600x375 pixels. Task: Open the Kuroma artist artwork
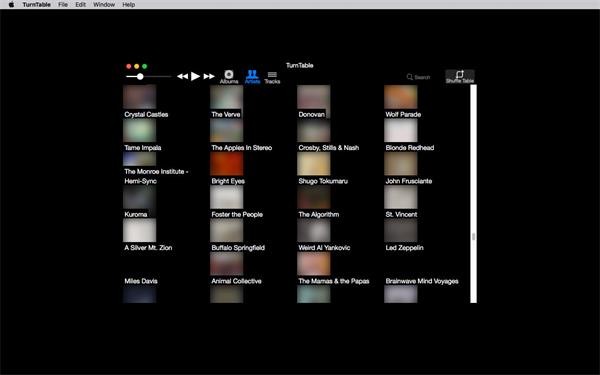140,197
